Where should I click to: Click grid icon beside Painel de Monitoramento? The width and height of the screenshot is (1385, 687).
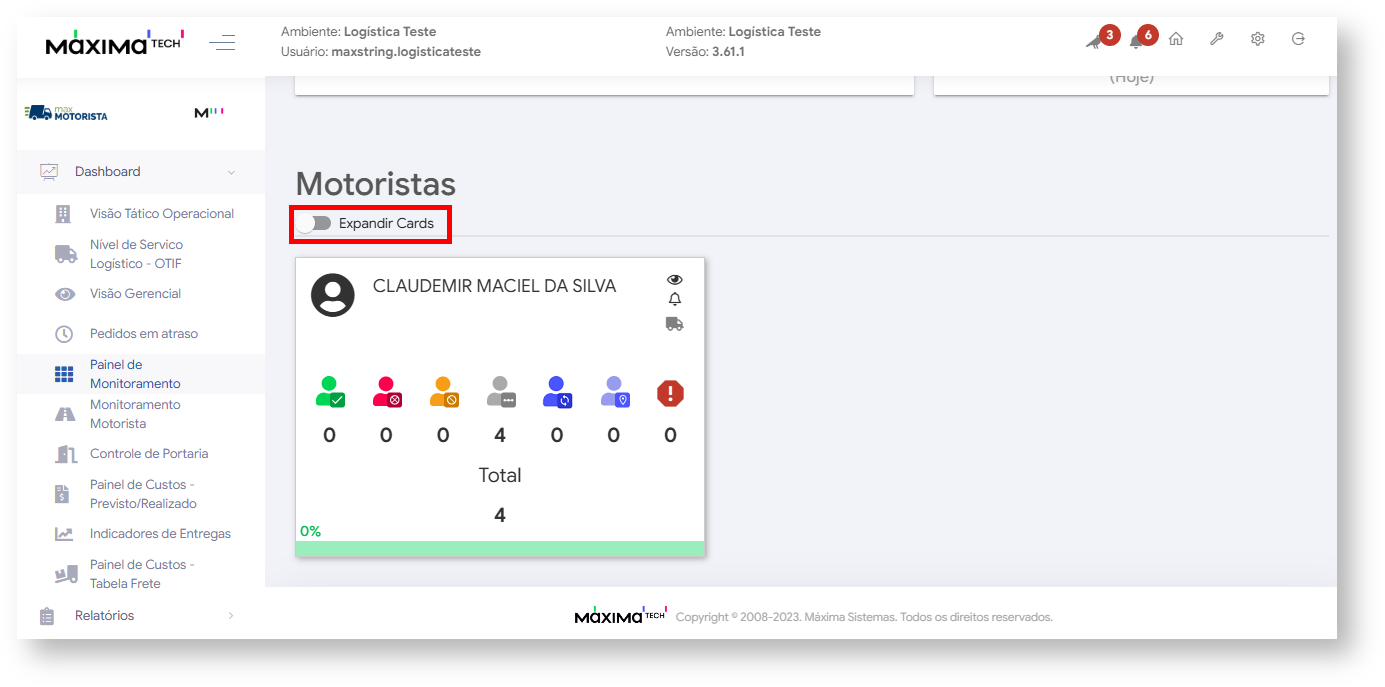(x=64, y=375)
